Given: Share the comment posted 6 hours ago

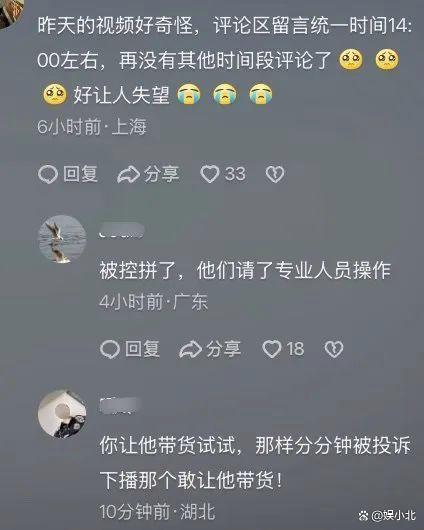Looking at the screenshot, I should click(148, 174).
